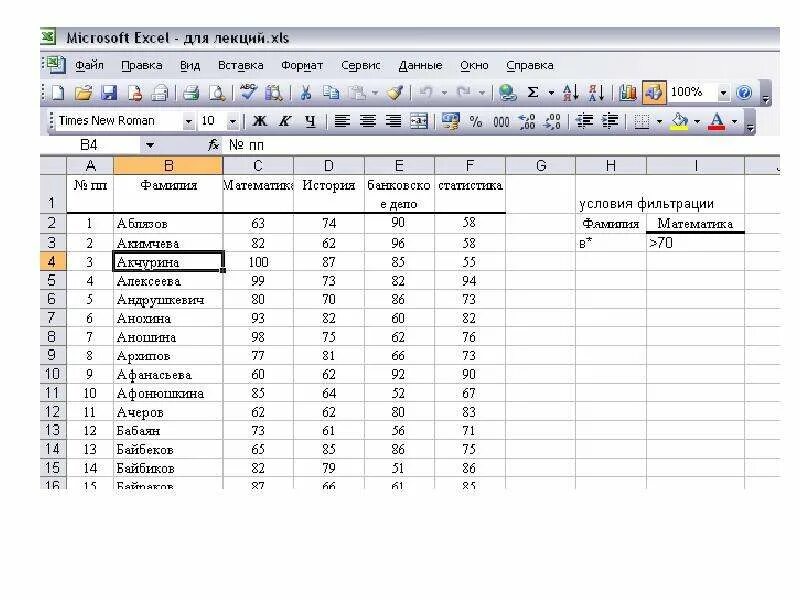Image resolution: width=800 pixels, height=600 pixels.
Task: Decrease decimal places icon
Action: pos(553,121)
